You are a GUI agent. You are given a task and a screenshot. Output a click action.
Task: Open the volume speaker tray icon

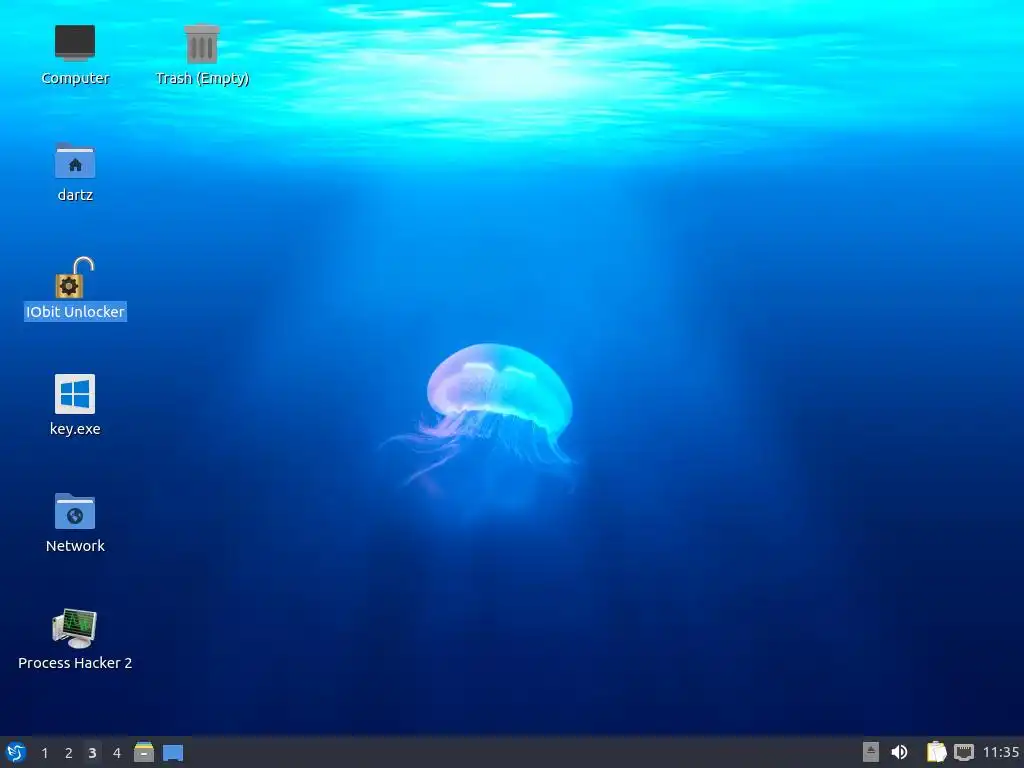coord(899,752)
